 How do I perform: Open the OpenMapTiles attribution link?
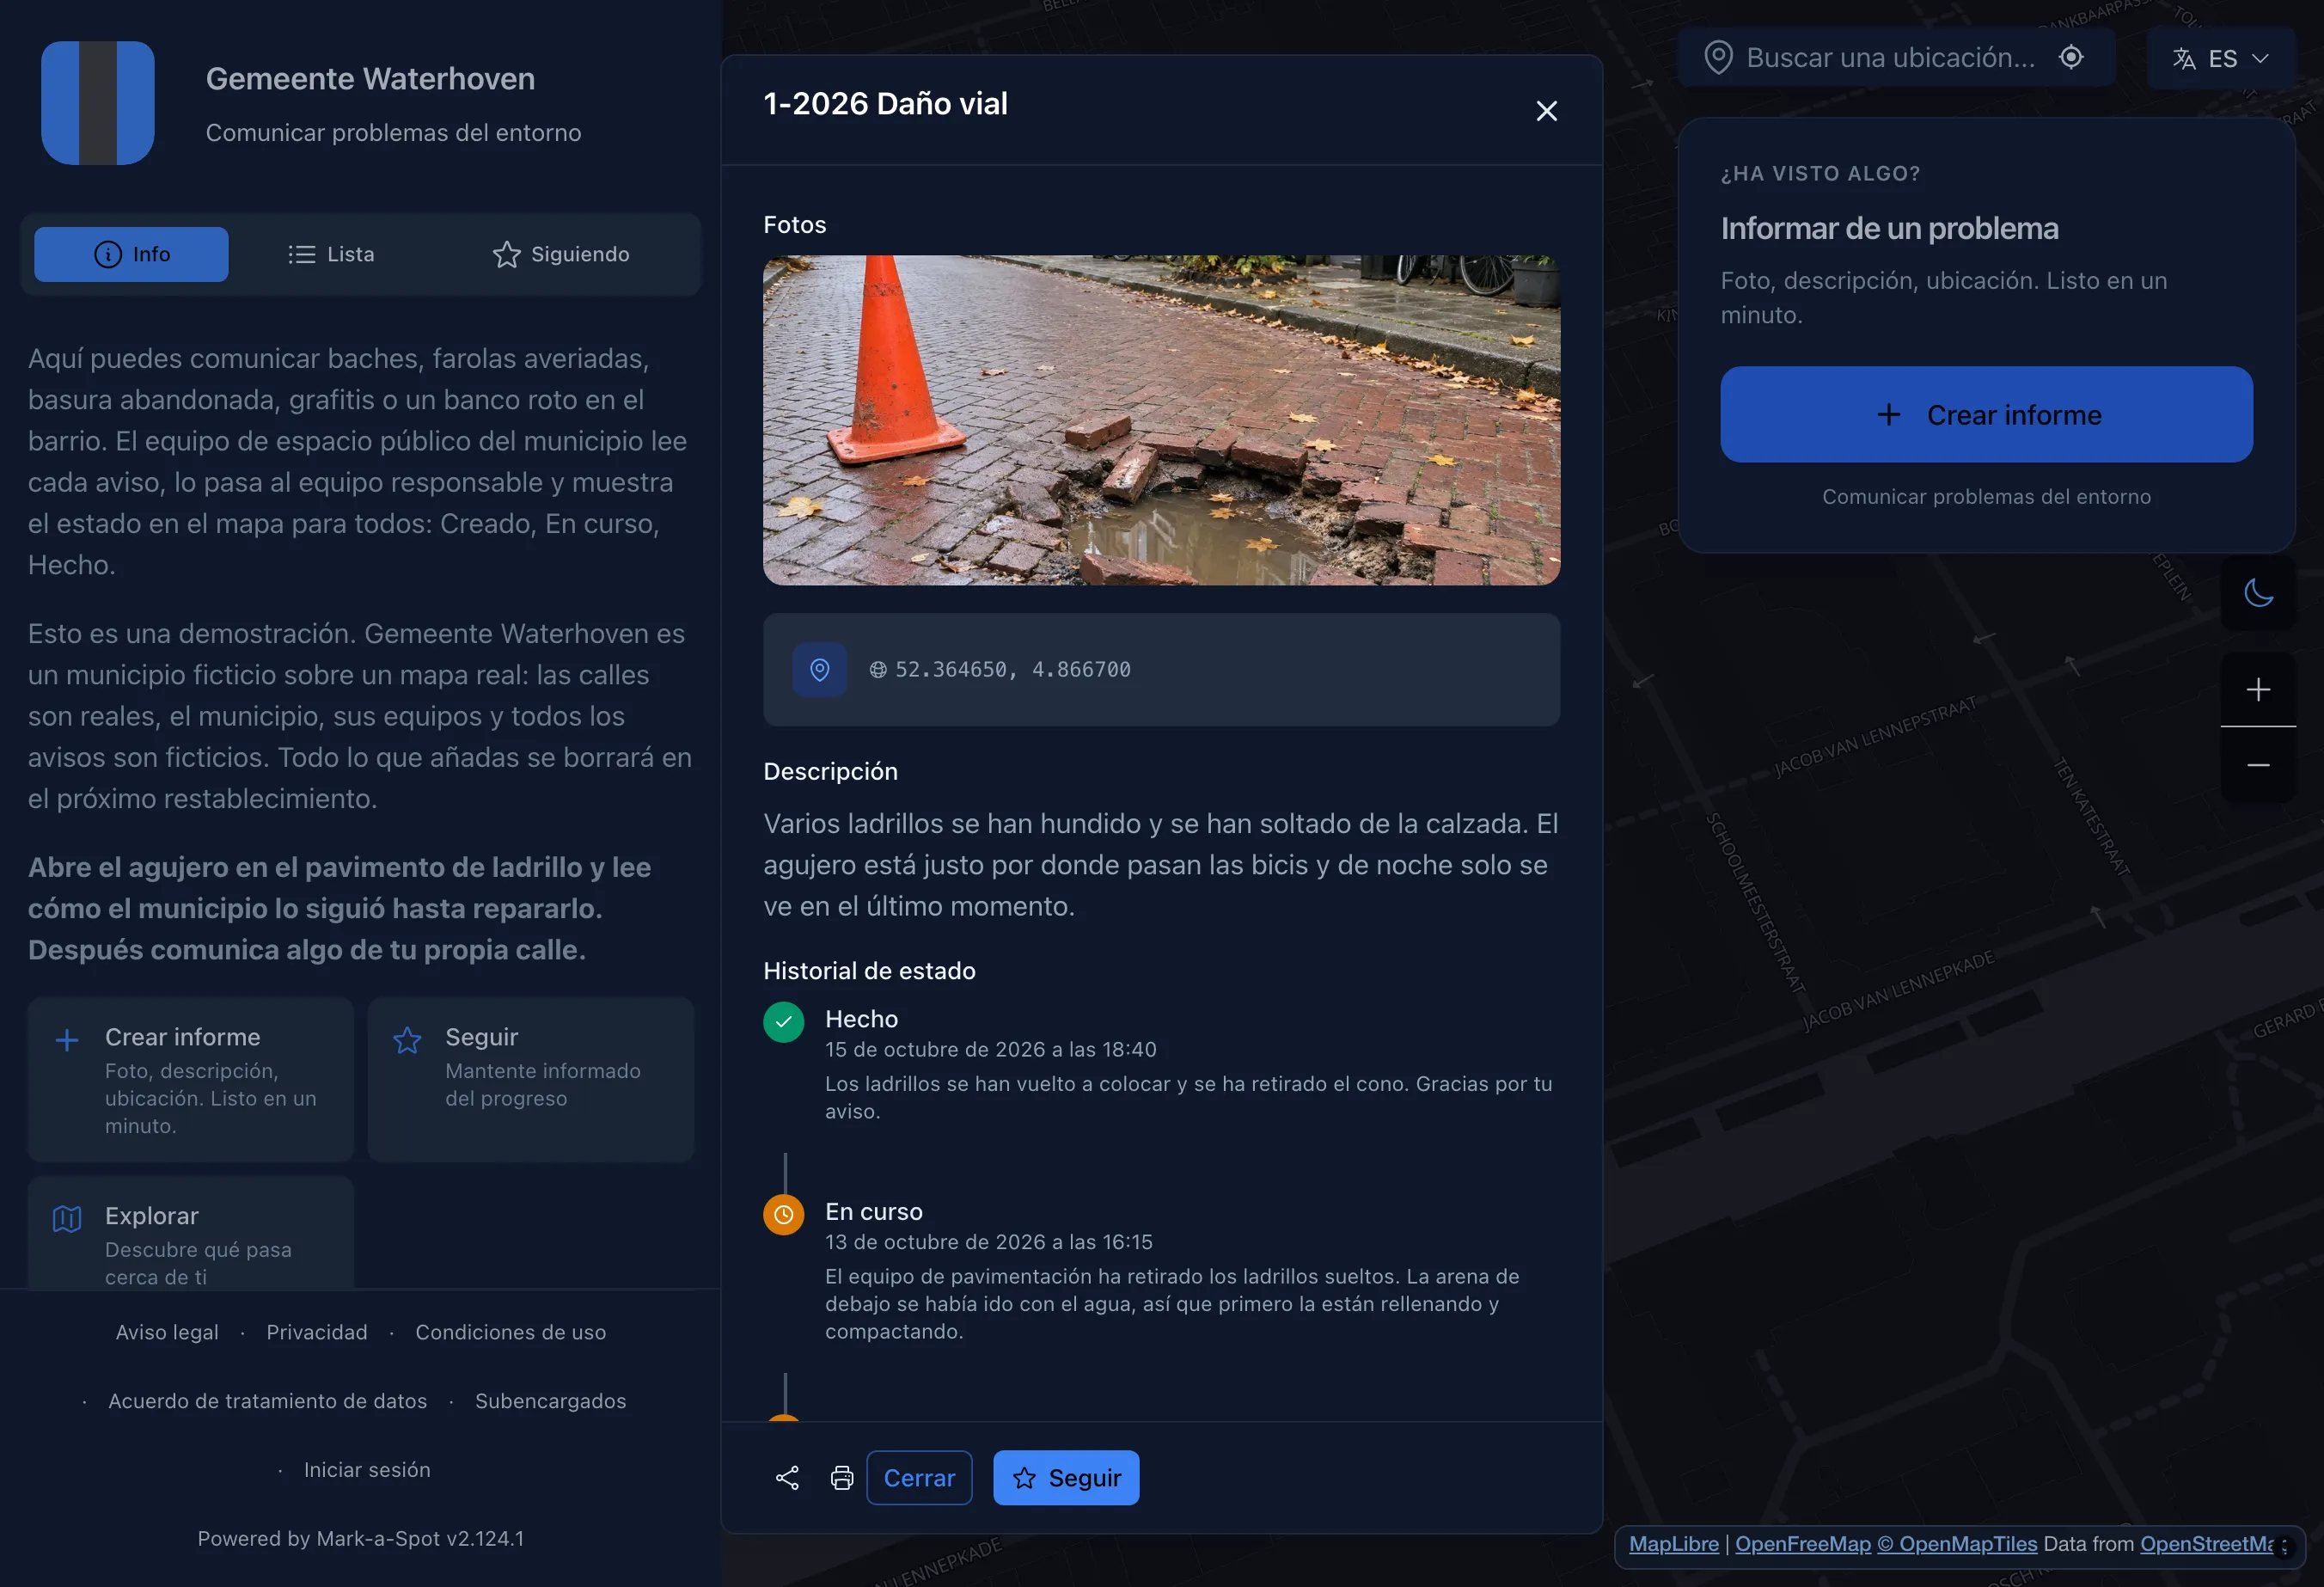click(x=1957, y=1544)
